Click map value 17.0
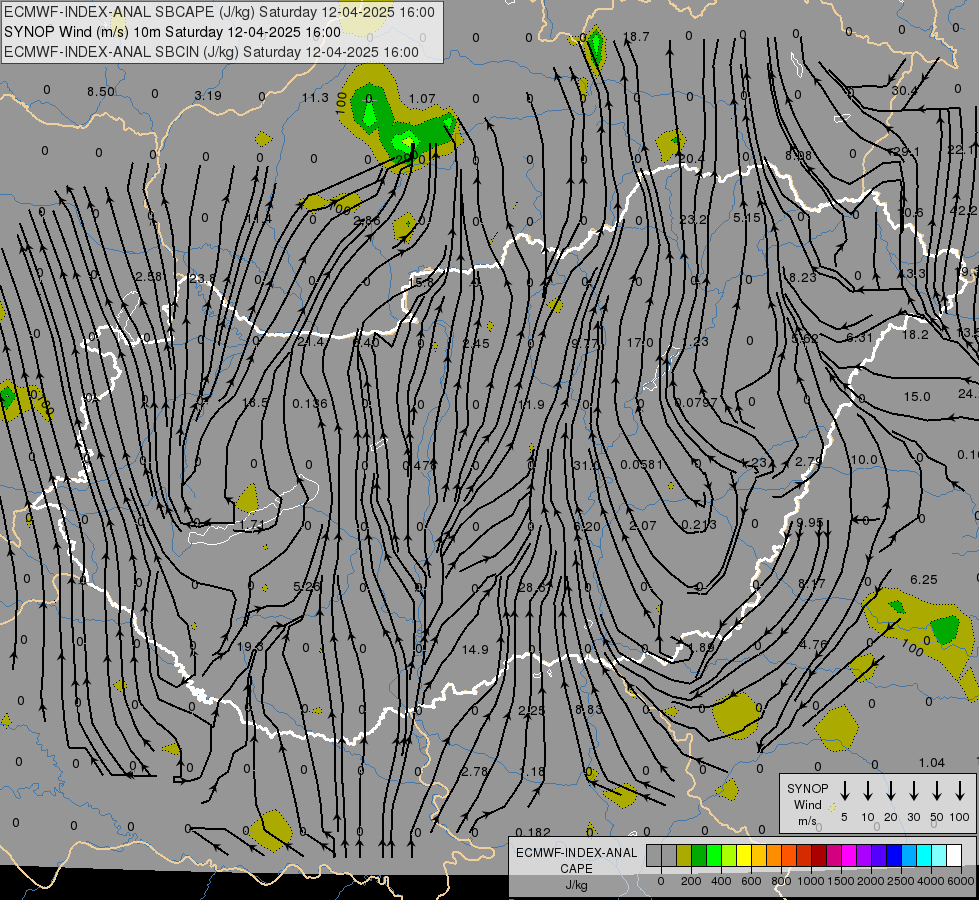This screenshot has height=900, width=979. tap(640, 342)
